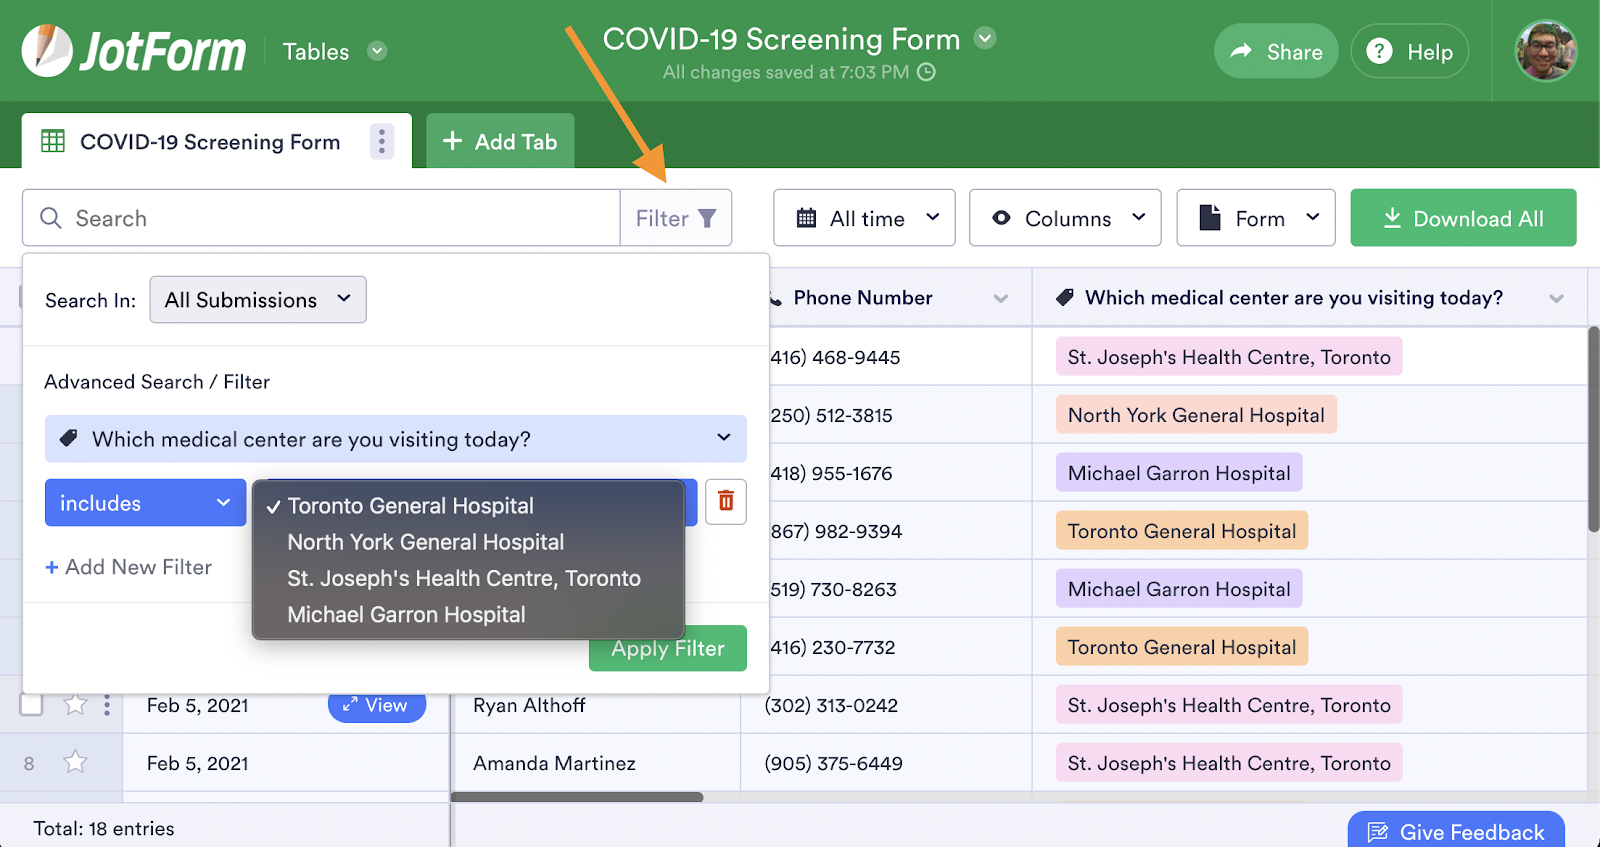Click Add New Filter link

[x=128, y=567]
